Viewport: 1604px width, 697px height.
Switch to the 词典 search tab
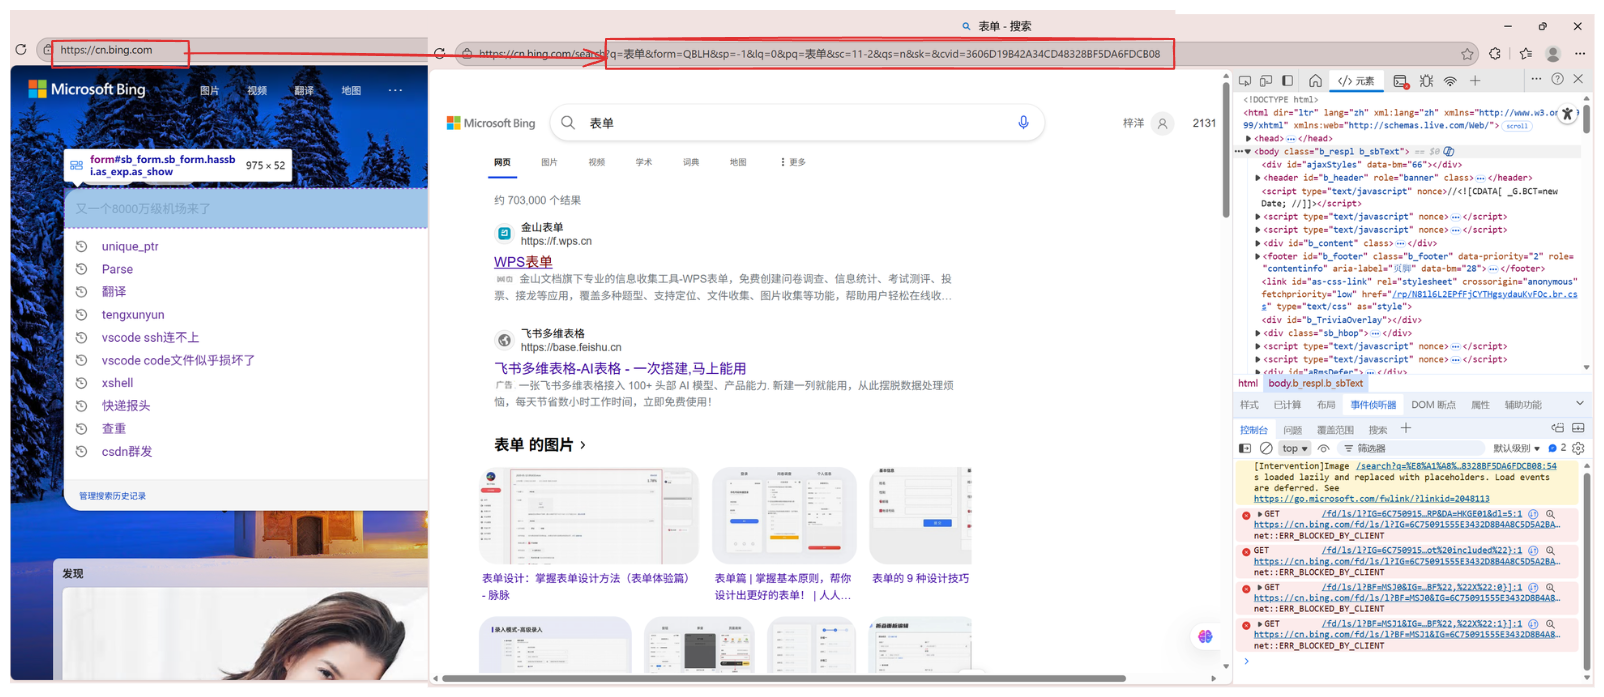(x=691, y=162)
